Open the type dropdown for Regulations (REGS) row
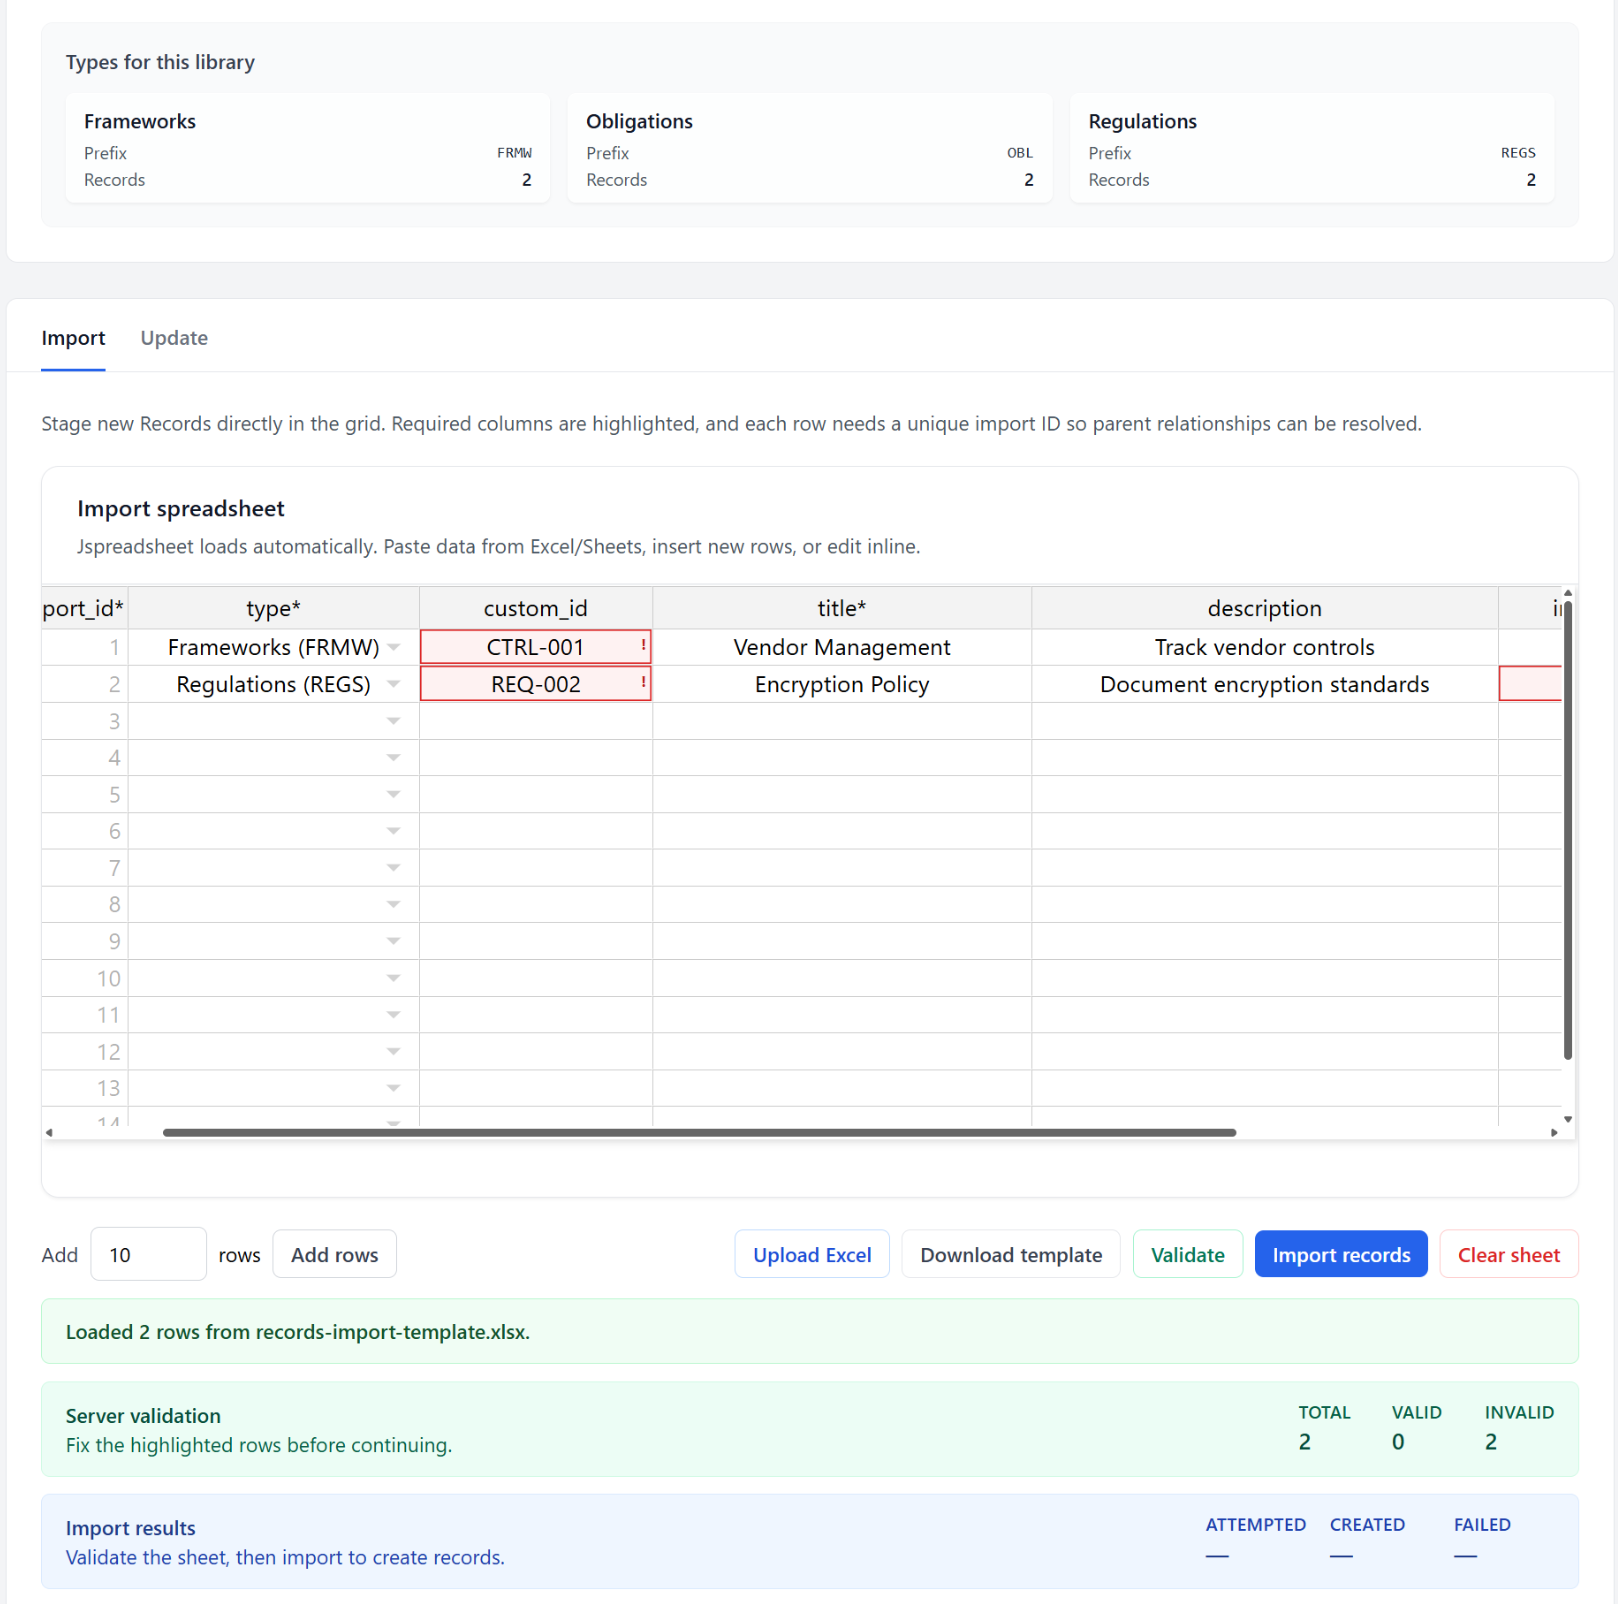This screenshot has height=1604, width=1618. 394,684
